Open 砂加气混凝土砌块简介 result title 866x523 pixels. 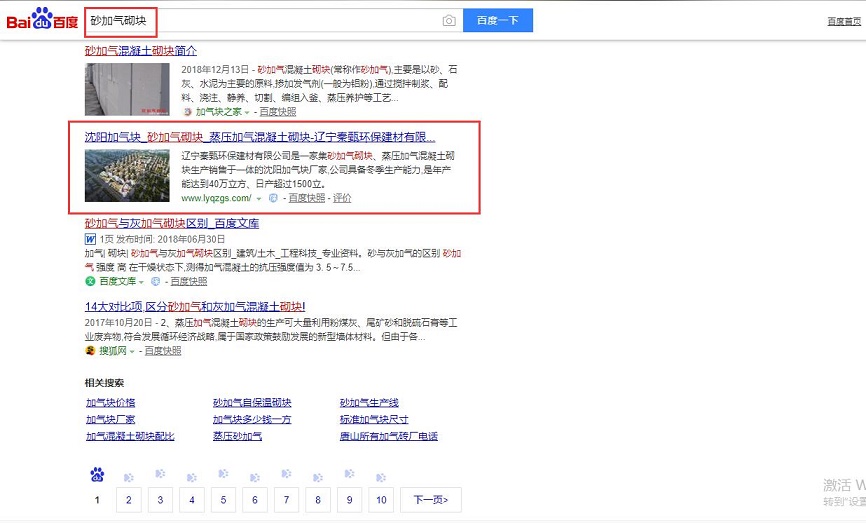[x=141, y=51]
